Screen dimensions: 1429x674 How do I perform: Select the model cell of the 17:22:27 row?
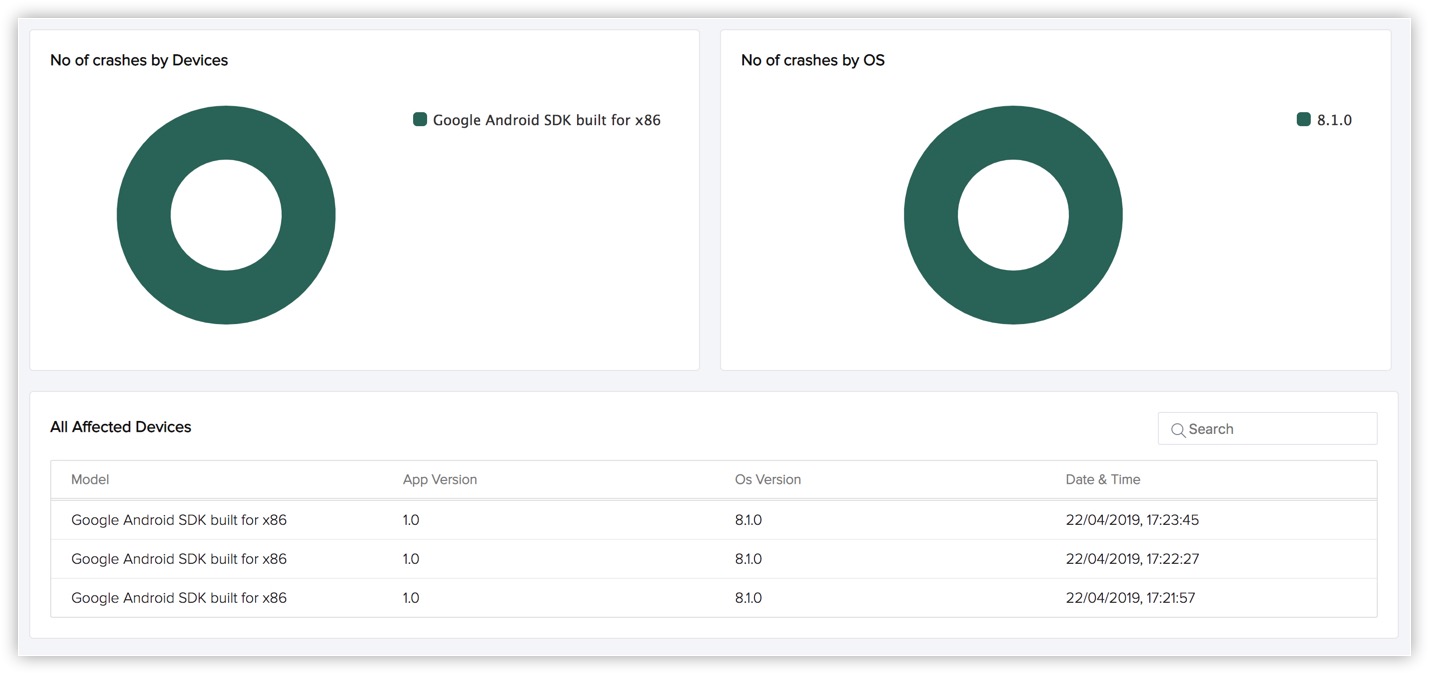coord(179,559)
